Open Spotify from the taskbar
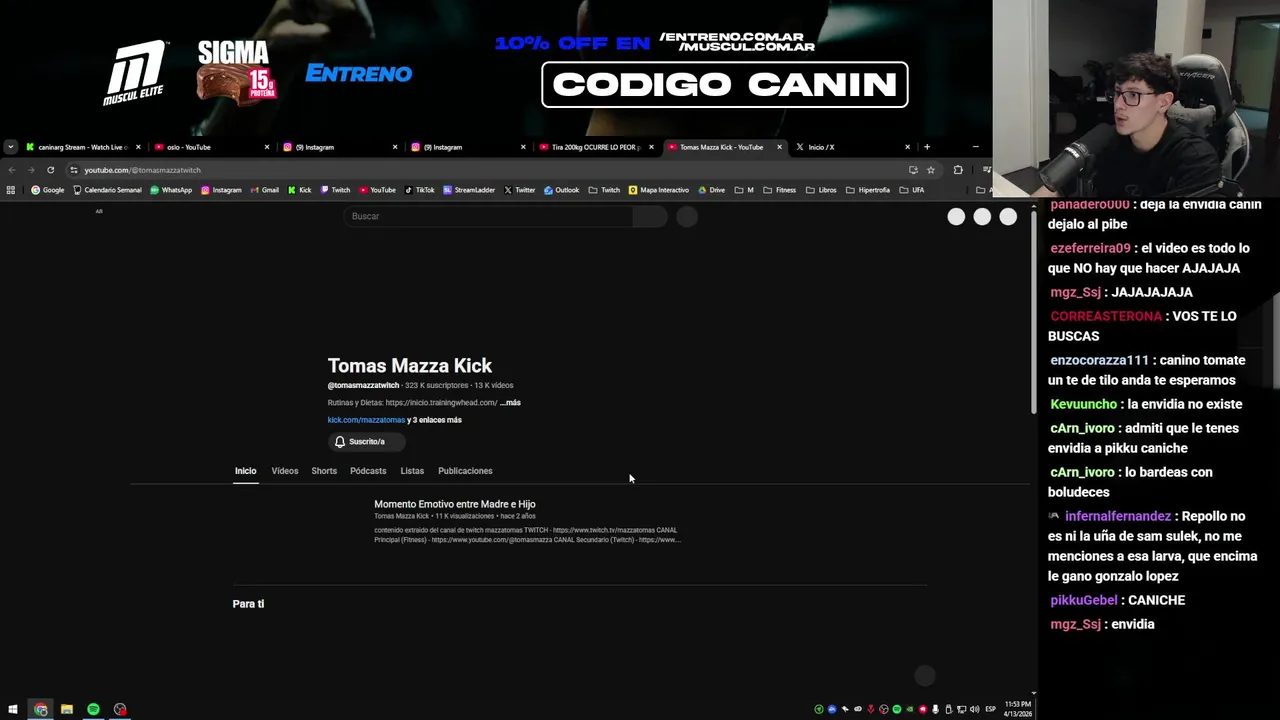This screenshot has width=1280, height=720. click(x=93, y=709)
